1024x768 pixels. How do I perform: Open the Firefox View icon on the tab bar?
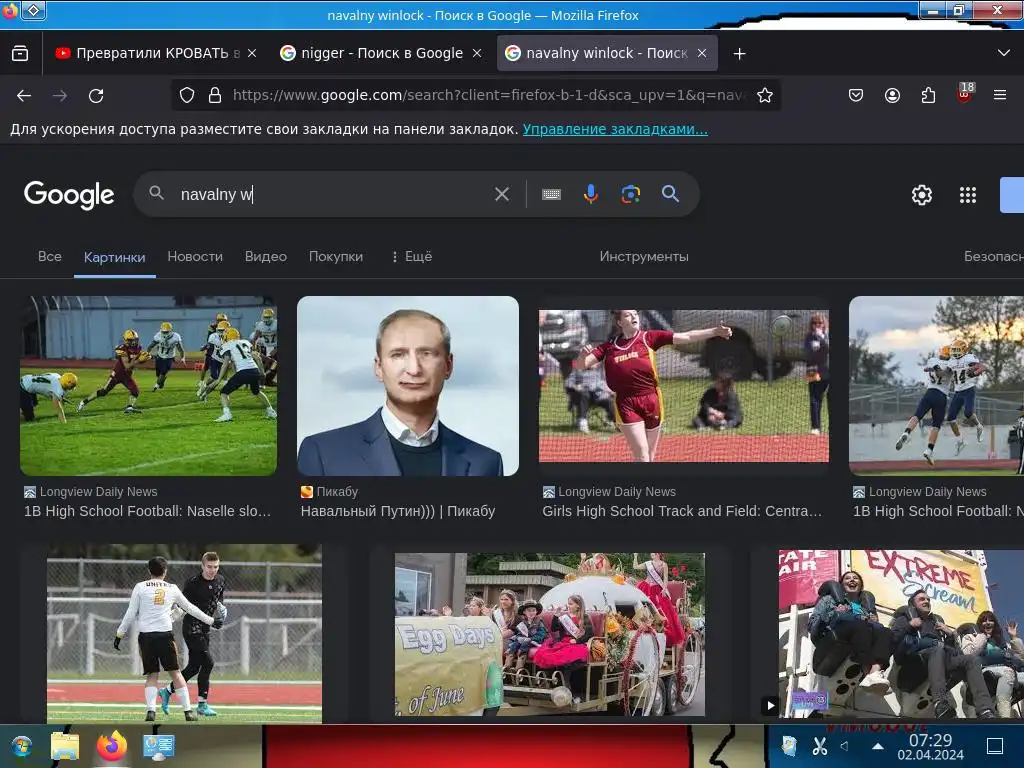click(20, 53)
